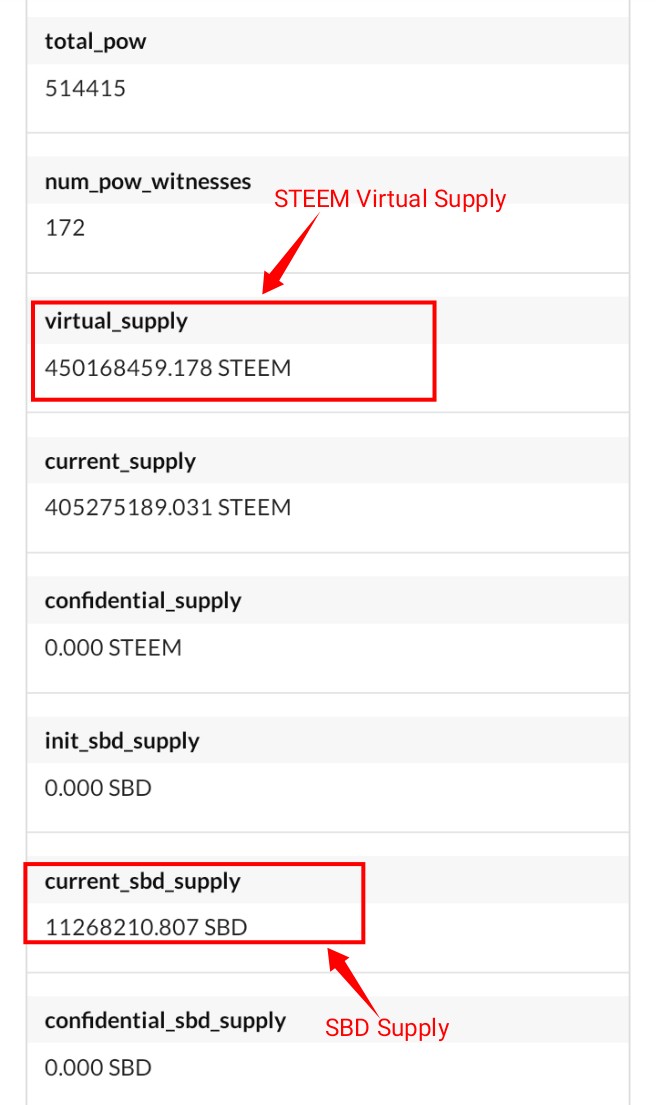The width and height of the screenshot is (656, 1105).
Task: Select the 172 witnesses value
Action: pyautogui.click(x=65, y=228)
